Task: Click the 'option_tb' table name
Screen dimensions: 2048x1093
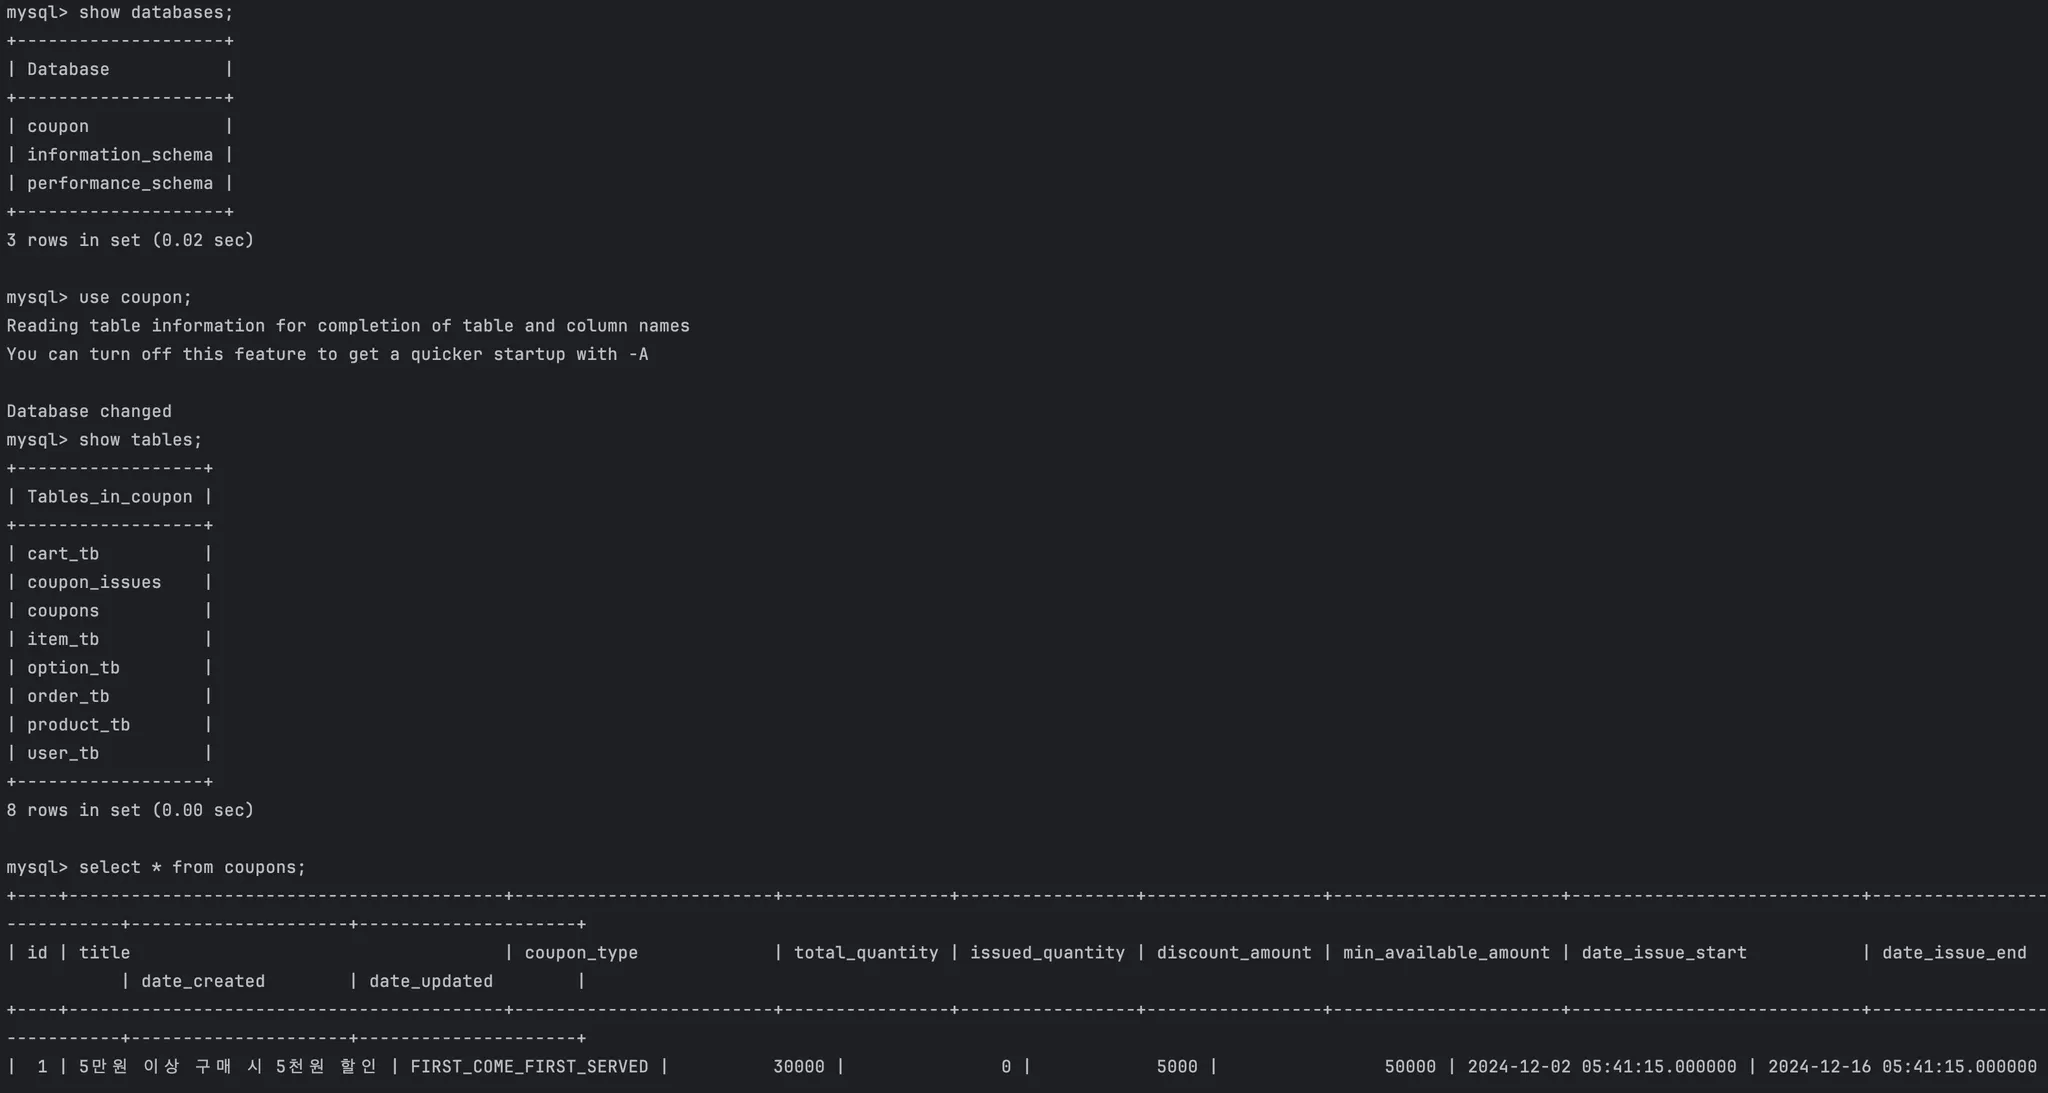Action: pos(73,668)
